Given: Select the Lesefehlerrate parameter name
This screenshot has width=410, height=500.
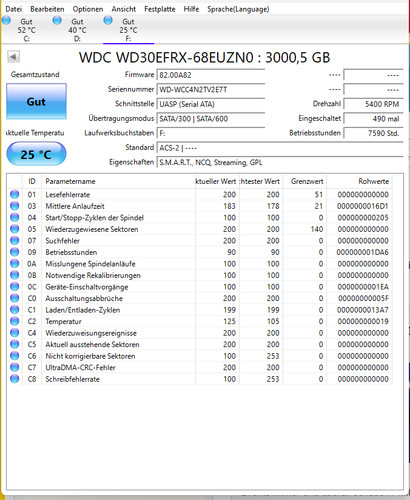Looking at the screenshot, I should [68, 195].
